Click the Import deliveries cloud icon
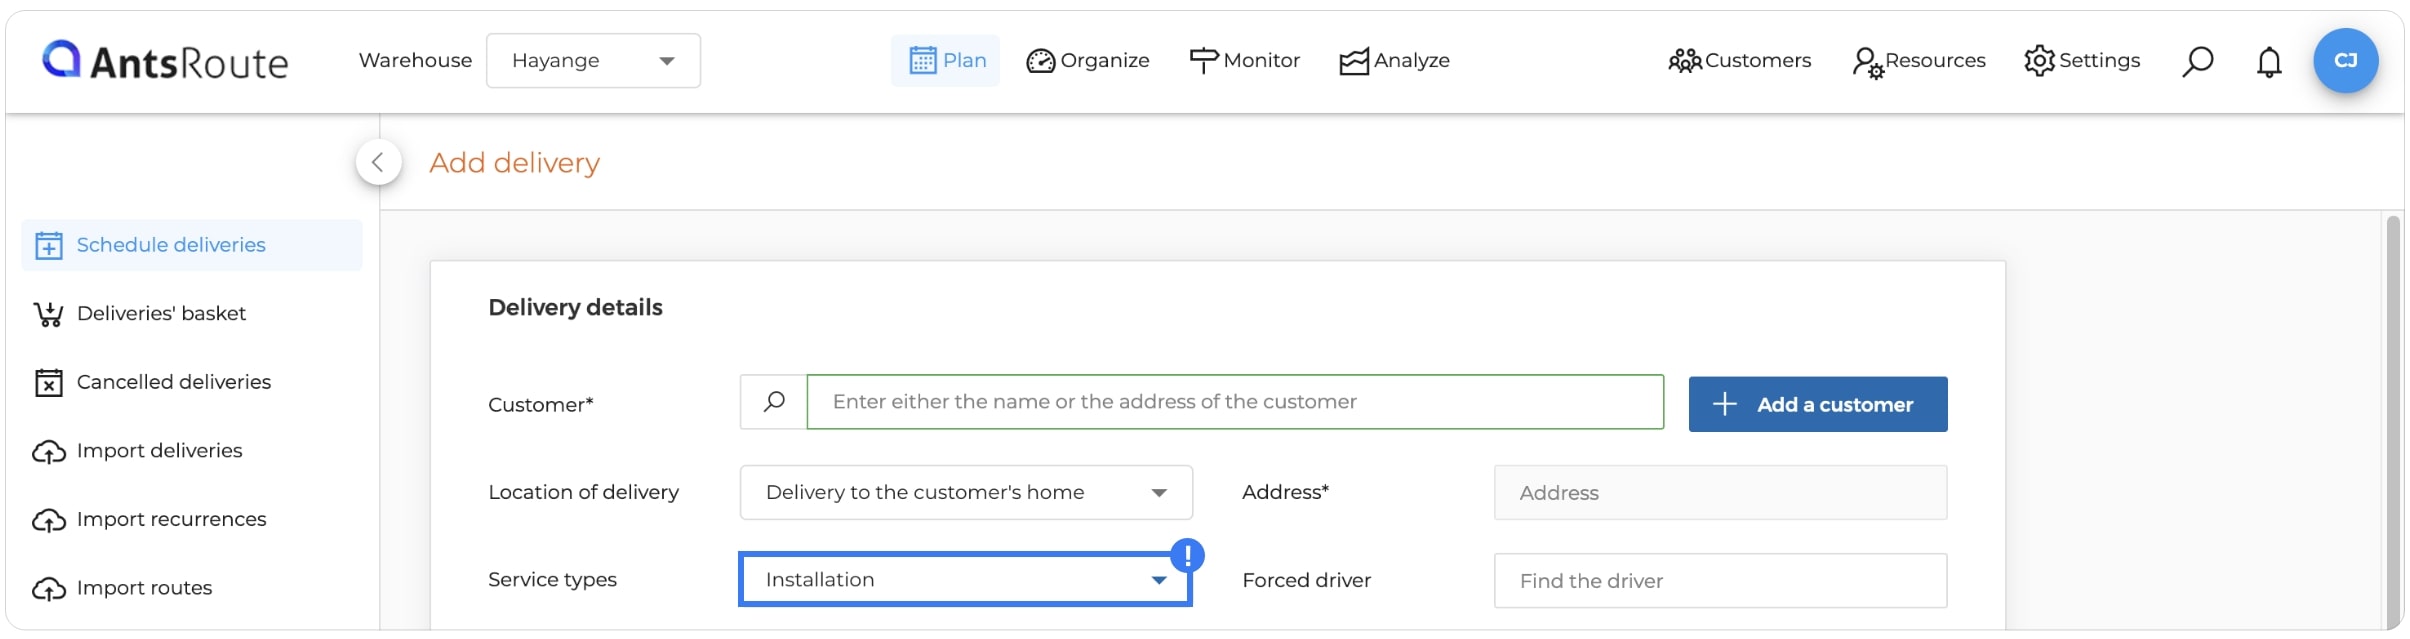The width and height of the screenshot is (2410, 639). [x=49, y=452]
